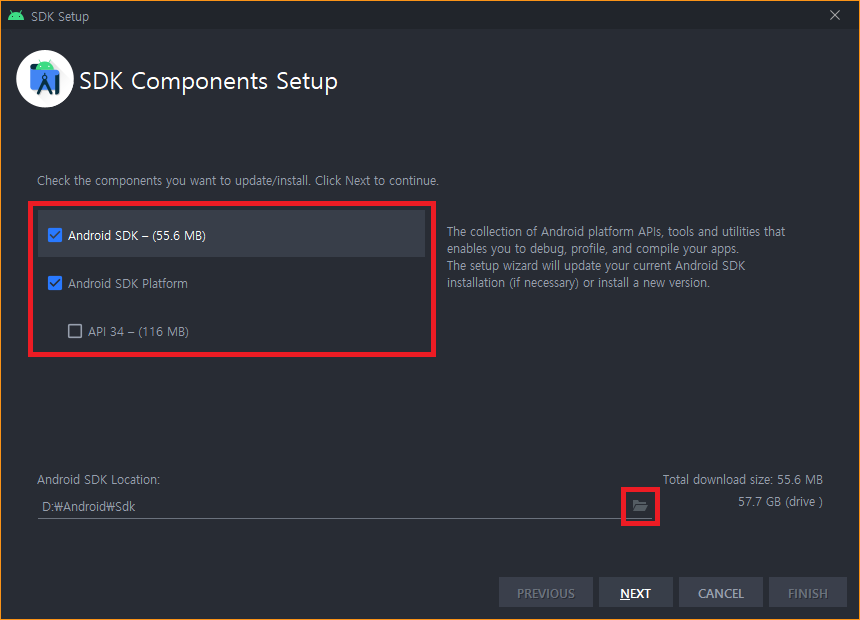Close the SDK Setup window

coord(835,15)
